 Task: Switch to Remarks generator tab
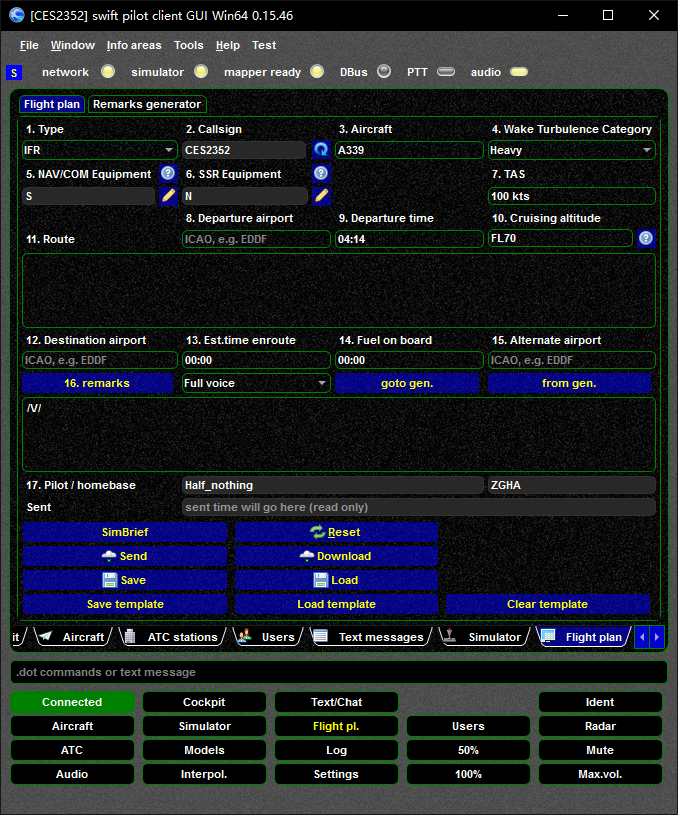click(147, 104)
